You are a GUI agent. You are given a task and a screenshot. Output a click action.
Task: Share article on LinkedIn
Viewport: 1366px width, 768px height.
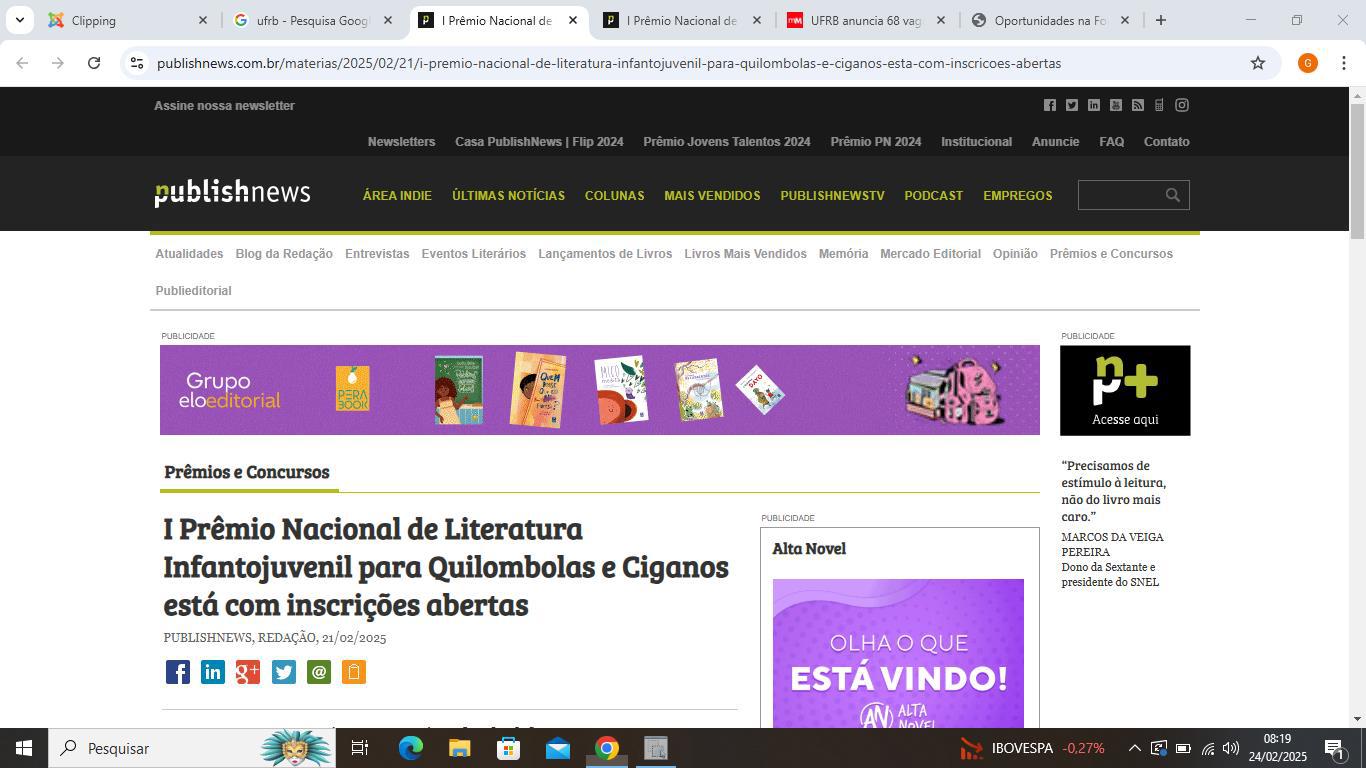click(213, 672)
